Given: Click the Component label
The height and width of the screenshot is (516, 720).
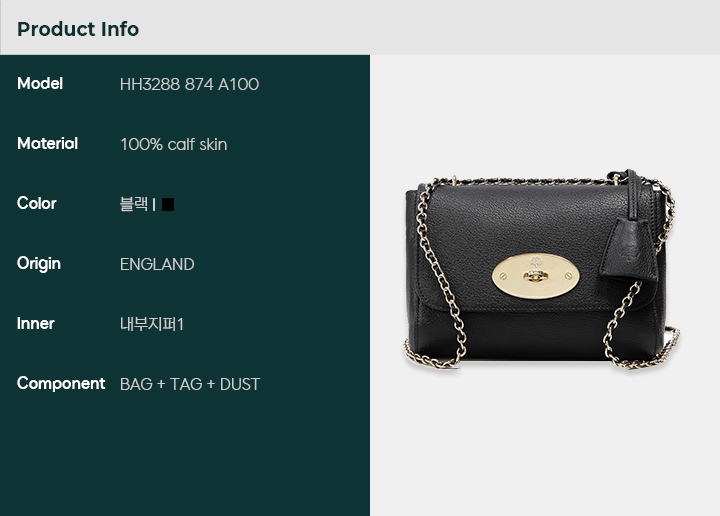Looking at the screenshot, I should (61, 383).
